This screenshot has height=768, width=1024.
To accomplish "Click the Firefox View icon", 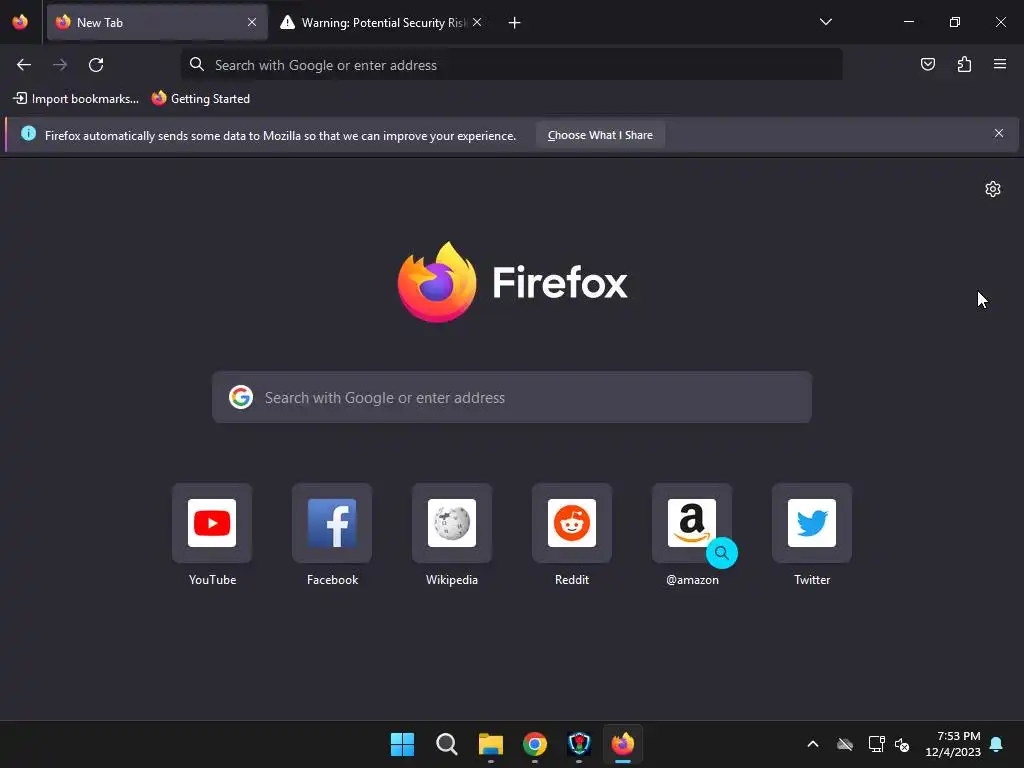I will tap(20, 22).
